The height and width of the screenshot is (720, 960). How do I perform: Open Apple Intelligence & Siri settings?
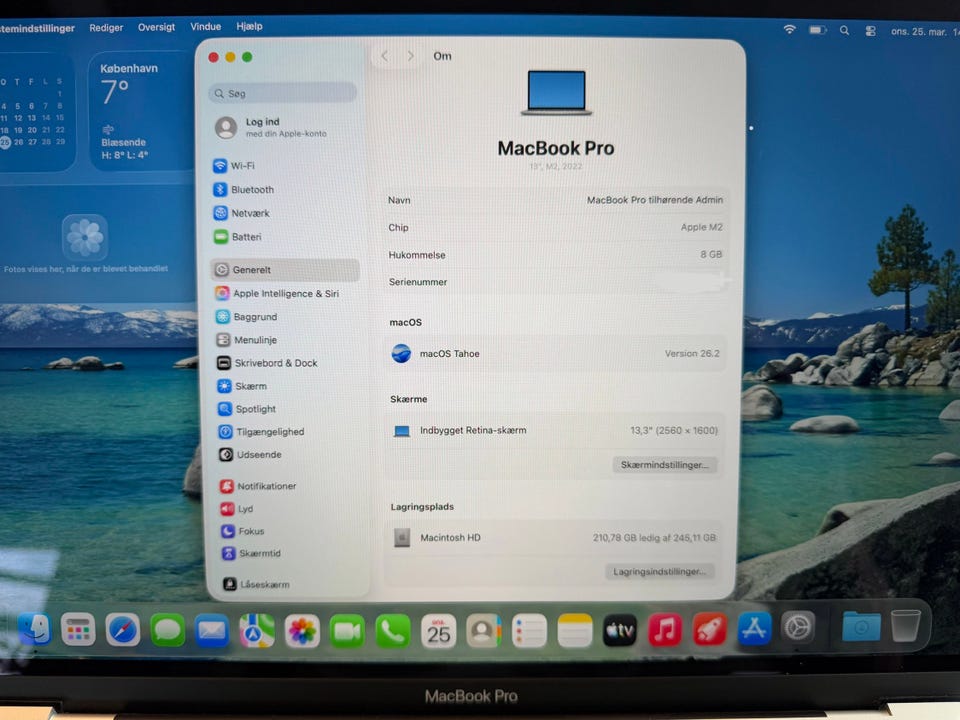[x=285, y=294]
